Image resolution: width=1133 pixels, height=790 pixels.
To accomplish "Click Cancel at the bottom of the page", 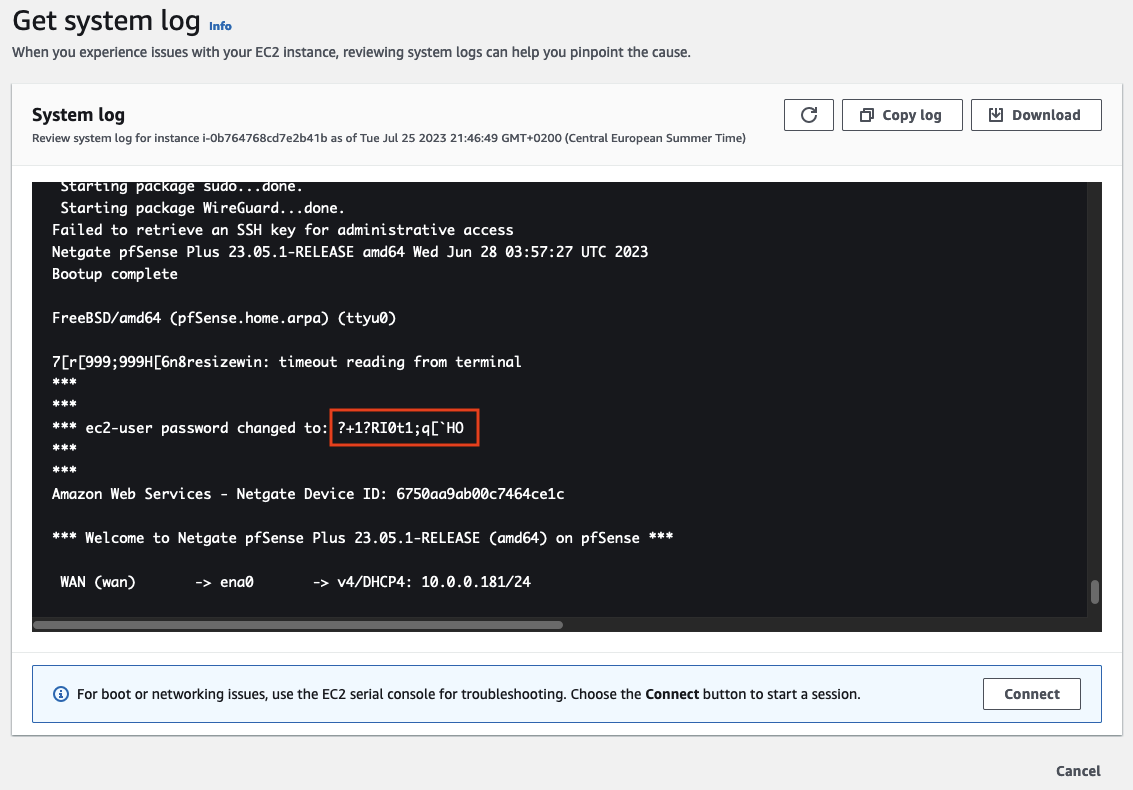I will pos(1077,771).
